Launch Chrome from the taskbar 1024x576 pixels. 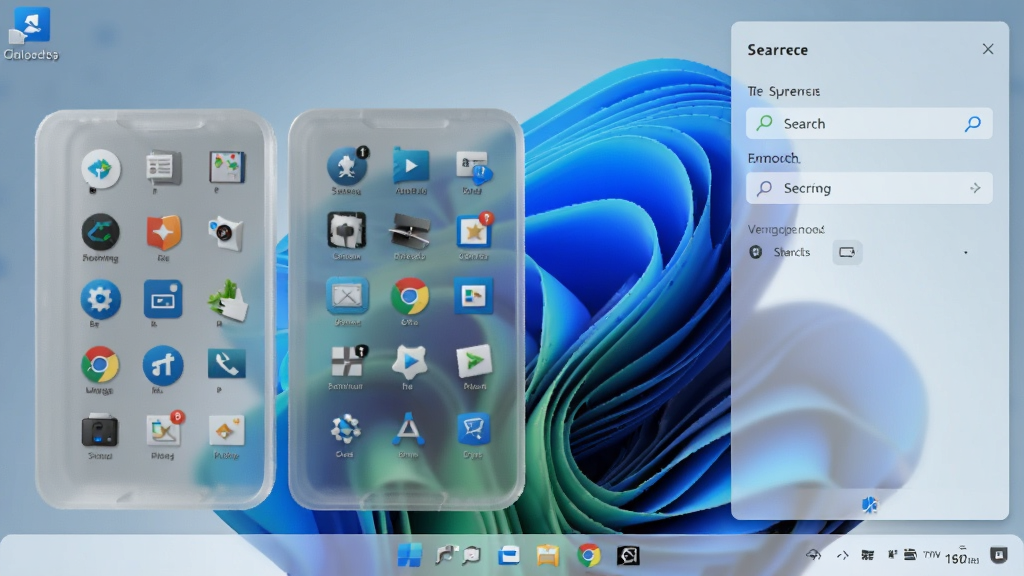click(588, 555)
